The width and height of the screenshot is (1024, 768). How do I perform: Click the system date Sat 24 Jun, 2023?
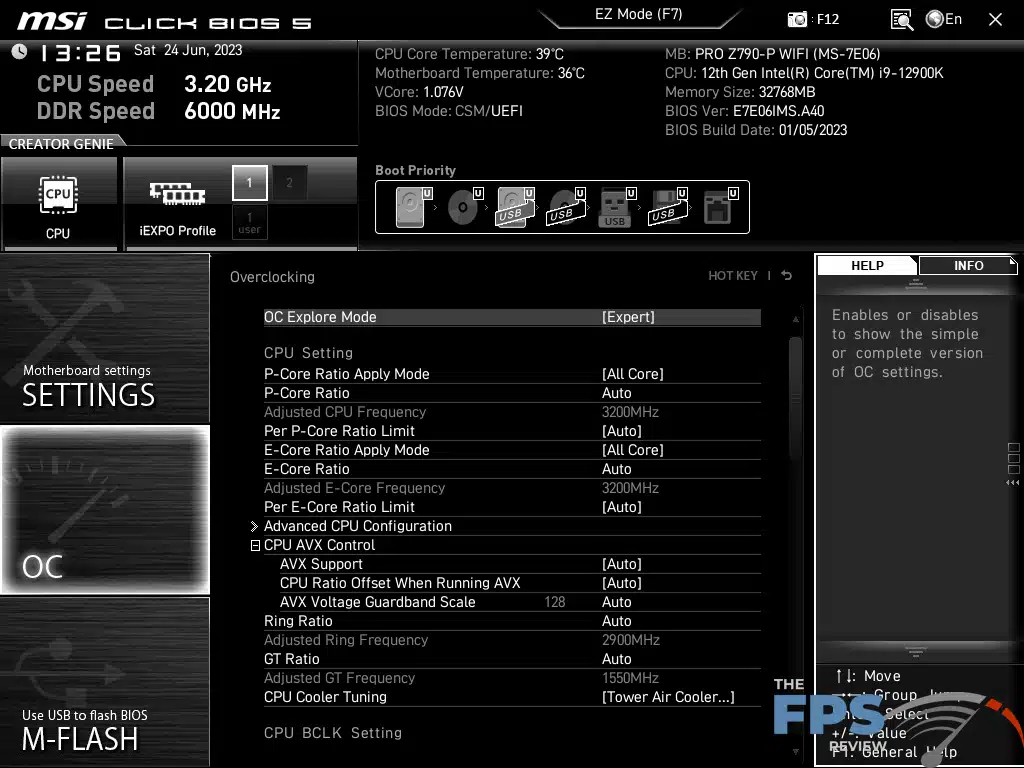point(188,50)
